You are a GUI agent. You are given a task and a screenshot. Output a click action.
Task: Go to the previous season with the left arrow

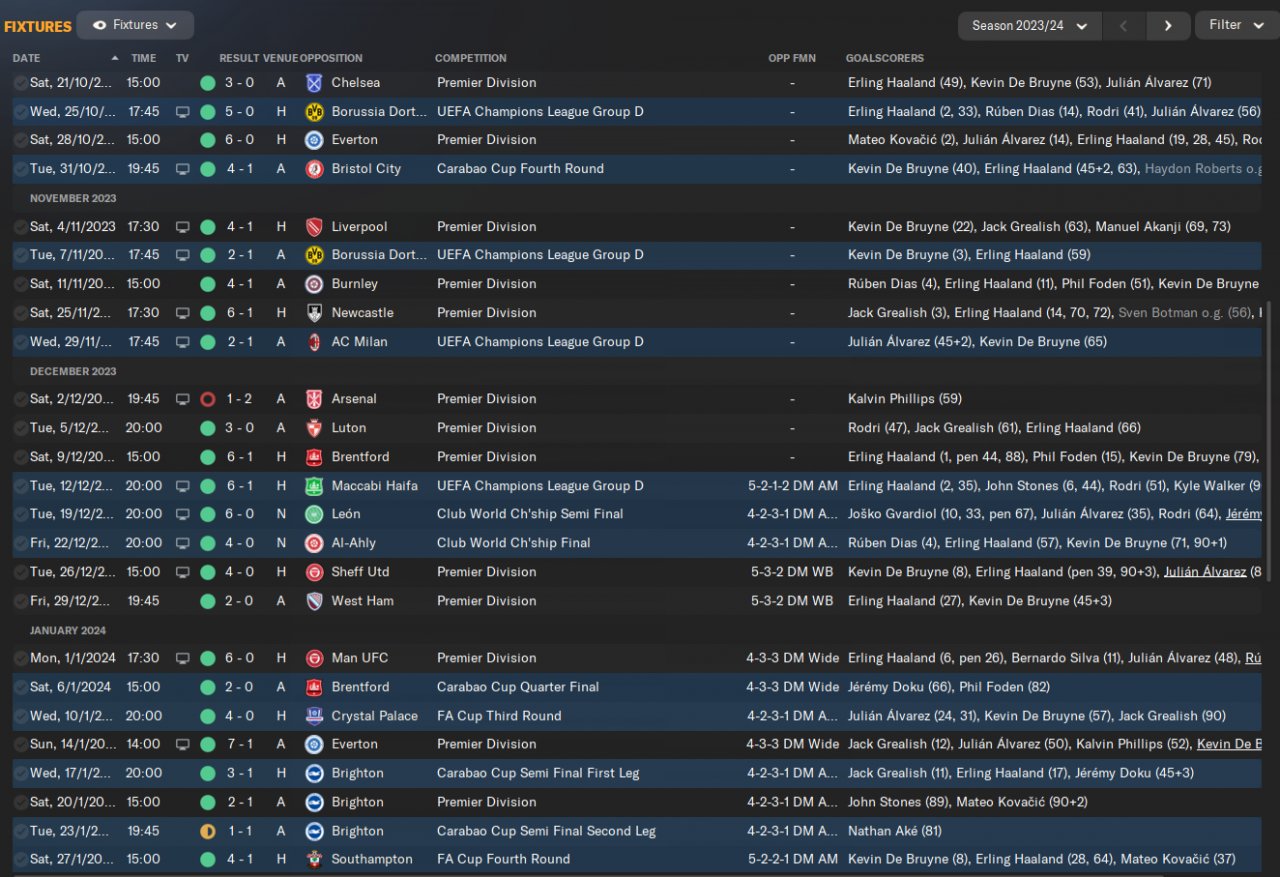pos(1123,26)
